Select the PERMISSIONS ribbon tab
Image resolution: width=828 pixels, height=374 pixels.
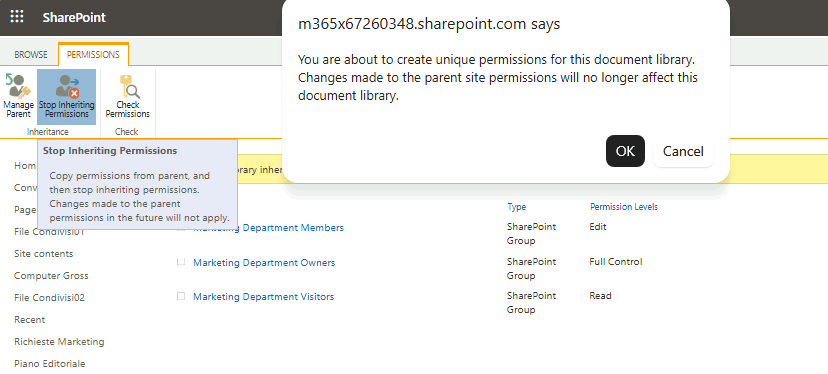tap(93, 55)
